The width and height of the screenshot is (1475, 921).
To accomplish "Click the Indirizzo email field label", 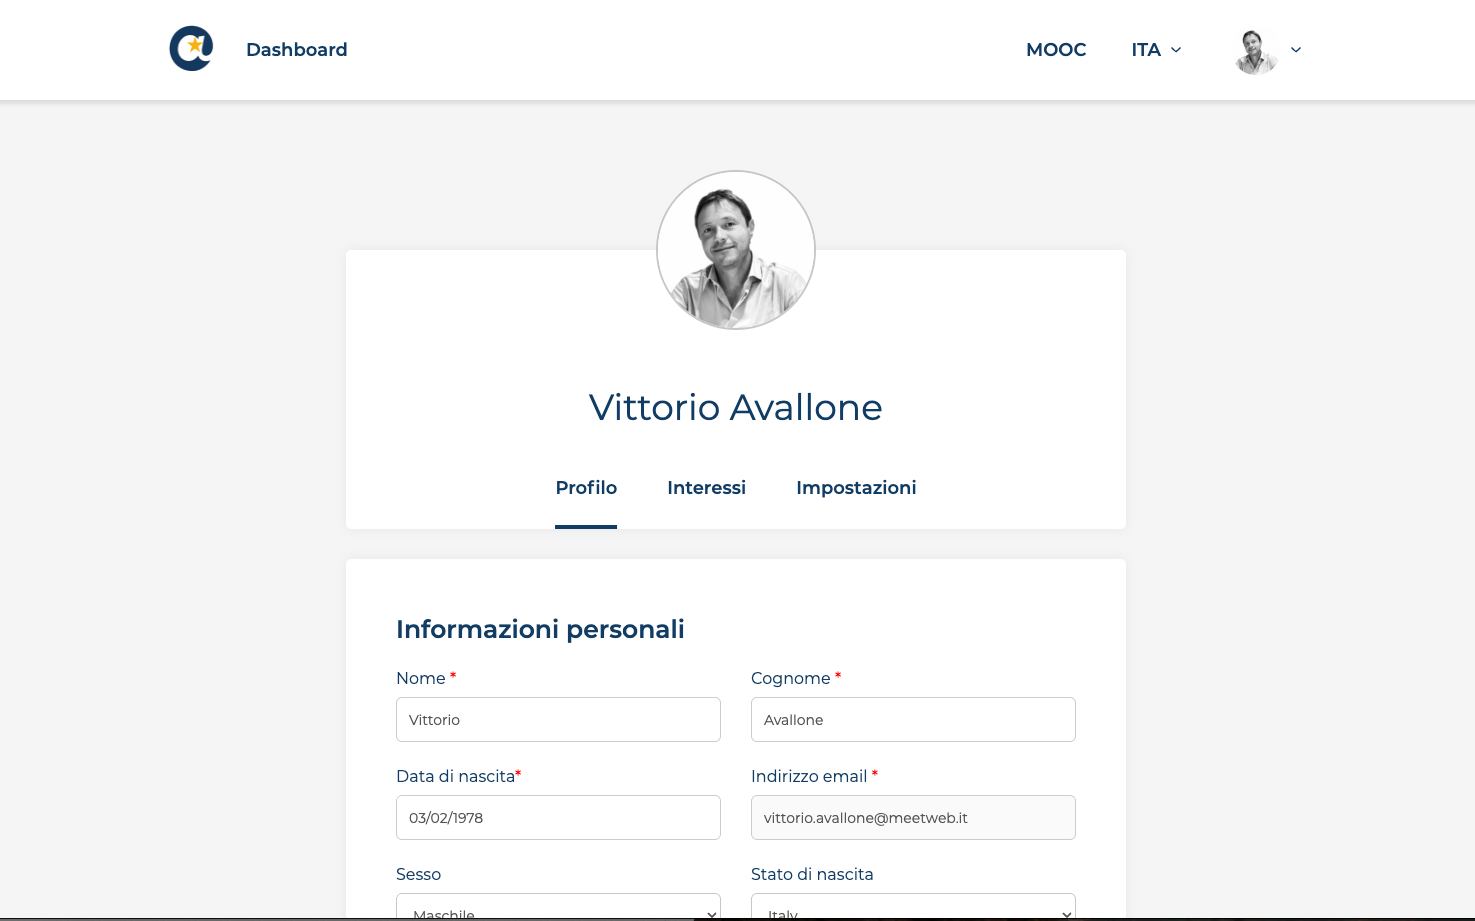I will click(x=808, y=776).
